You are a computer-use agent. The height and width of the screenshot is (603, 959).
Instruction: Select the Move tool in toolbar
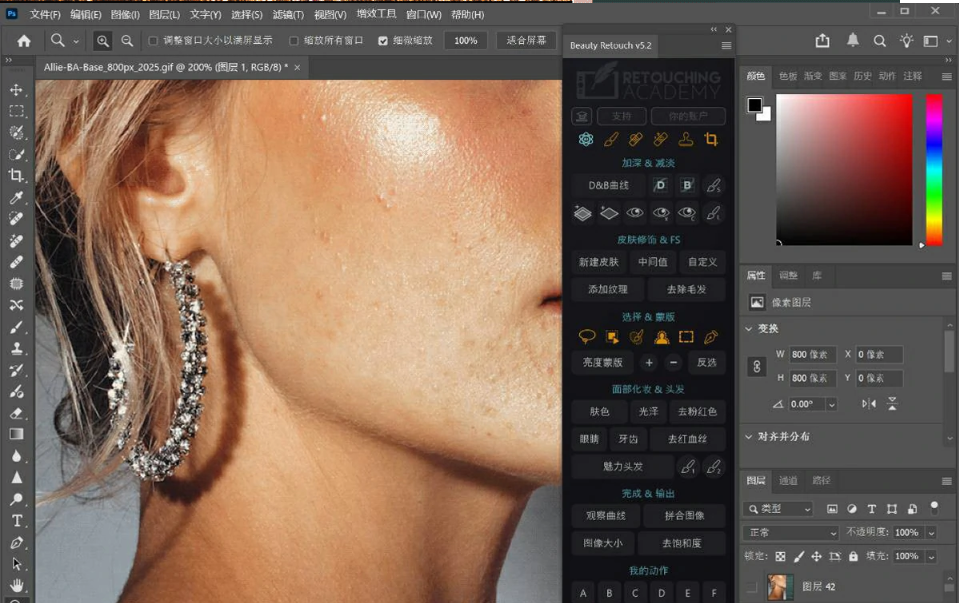pyautogui.click(x=16, y=90)
